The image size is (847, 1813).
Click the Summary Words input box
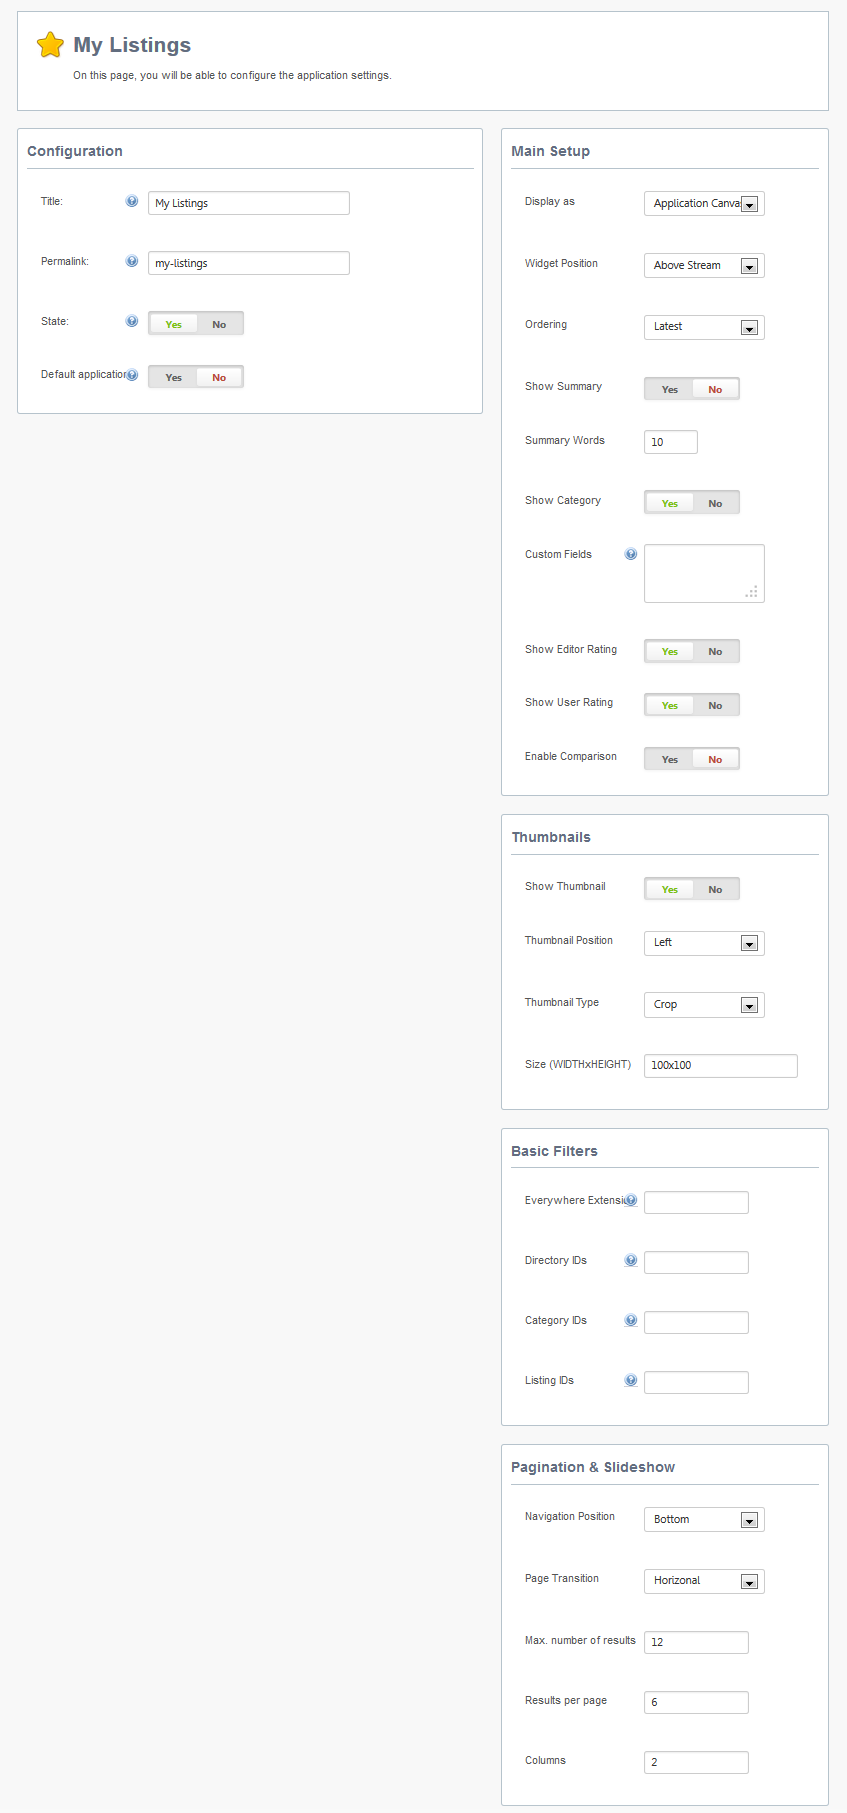pyautogui.click(x=671, y=442)
